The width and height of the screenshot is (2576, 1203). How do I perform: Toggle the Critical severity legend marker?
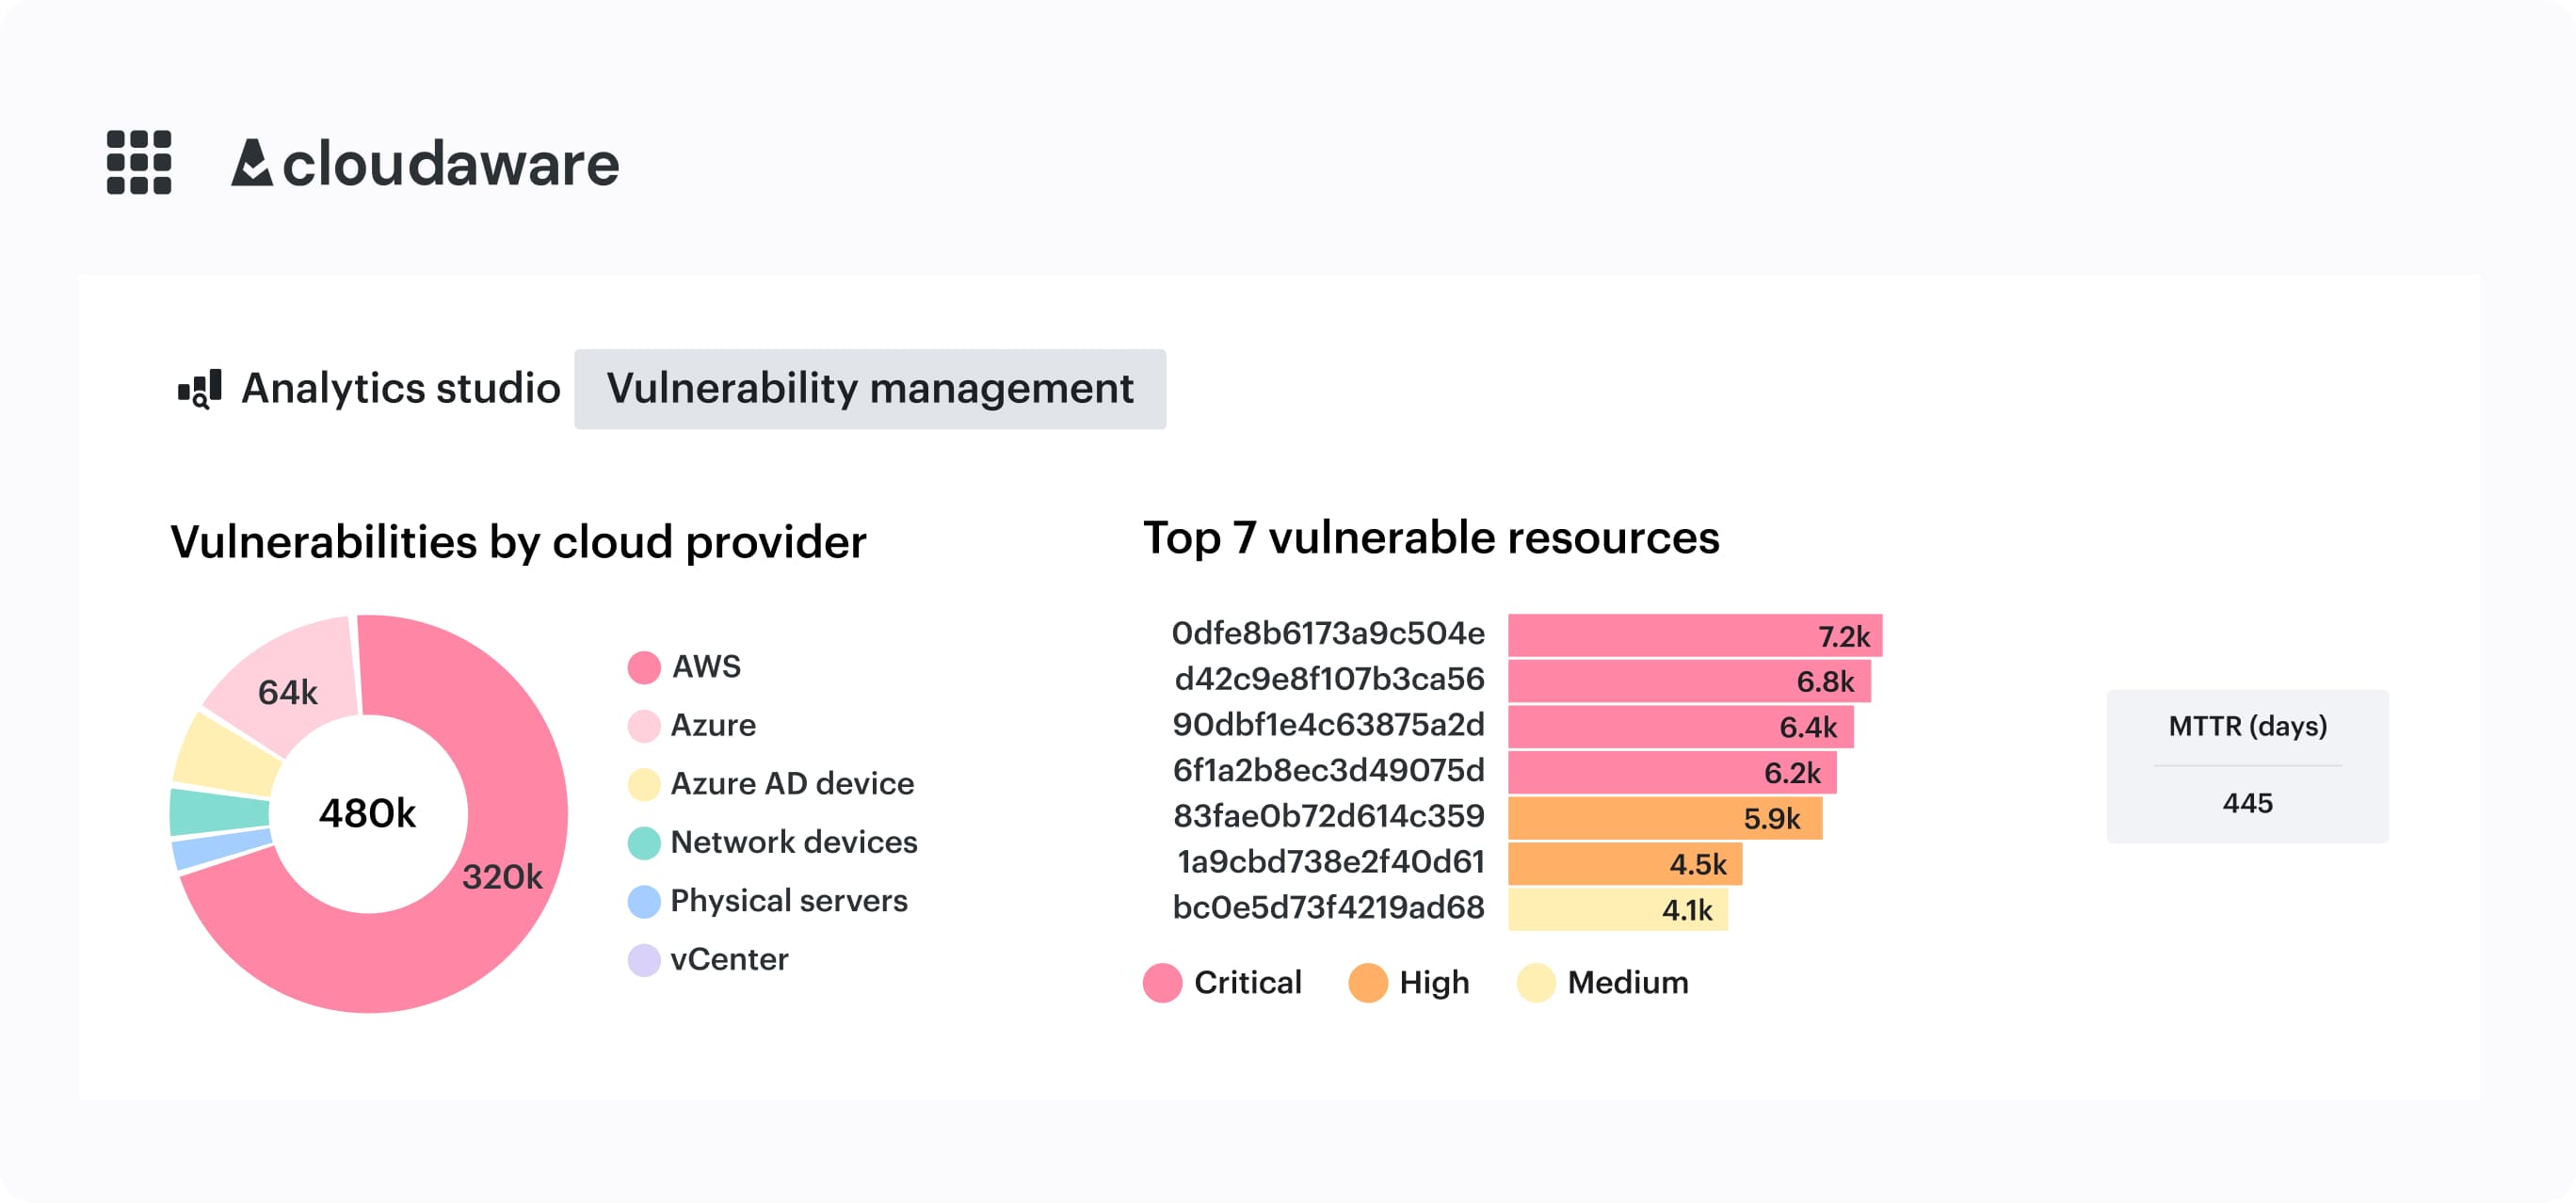[x=1162, y=982]
